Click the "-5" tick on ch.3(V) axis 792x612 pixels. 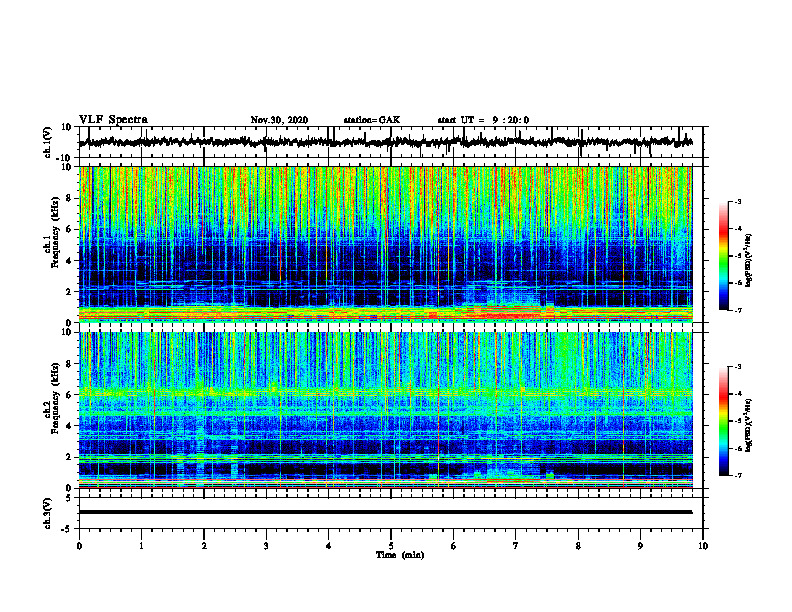(x=67, y=529)
